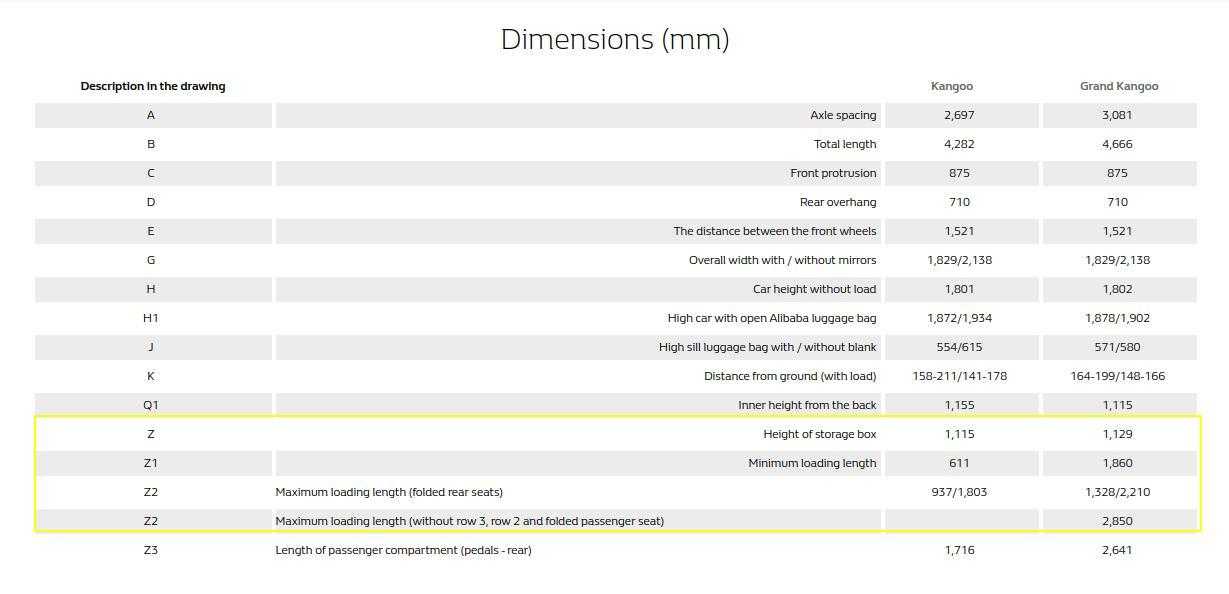Select the Grand Kangoo column header
The image size is (1229, 594).
1119,86
